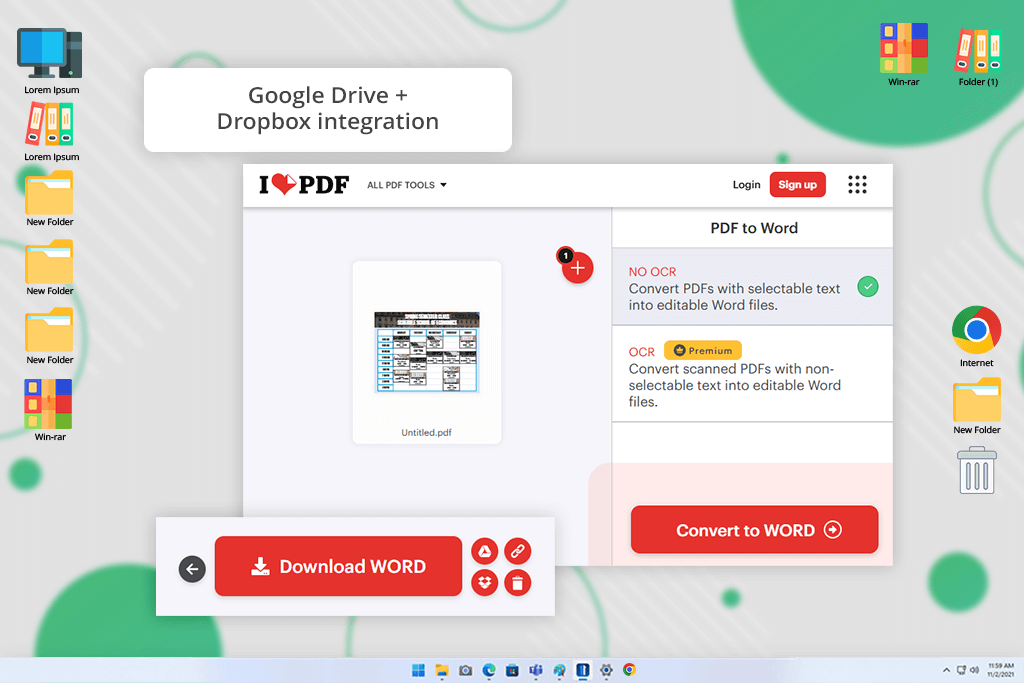Launch Microsoft Edge from taskbar
1024x683 pixels.
489,670
